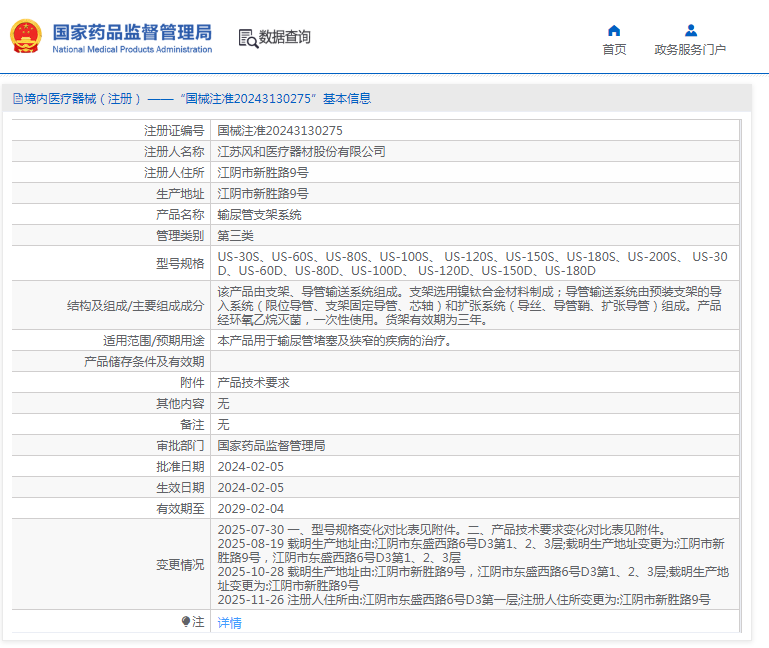
Task: Click intended use text 本产品用于输尿管堵塞
Action: click(x=334, y=340)
